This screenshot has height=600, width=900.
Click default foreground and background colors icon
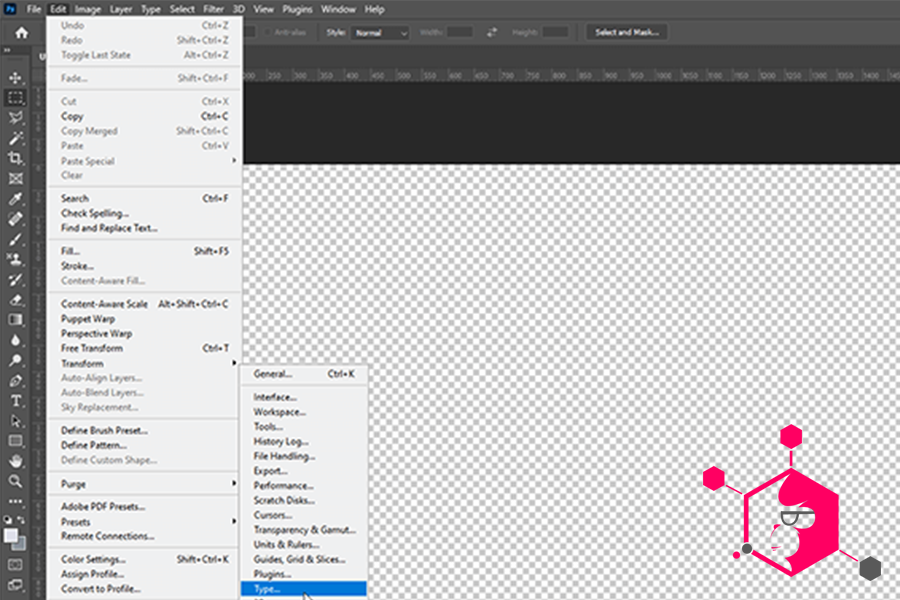point(7,520)
